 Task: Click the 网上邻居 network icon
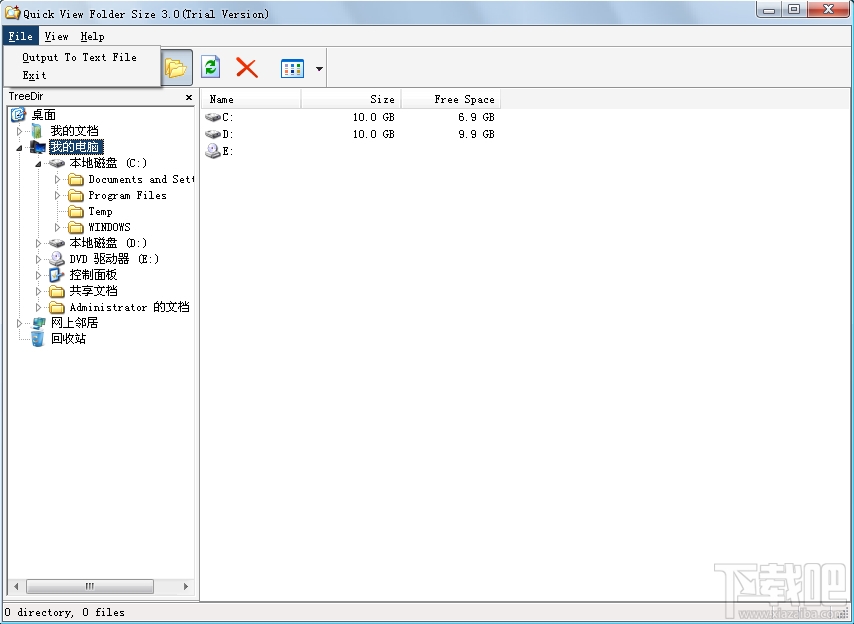pos(38,323)
